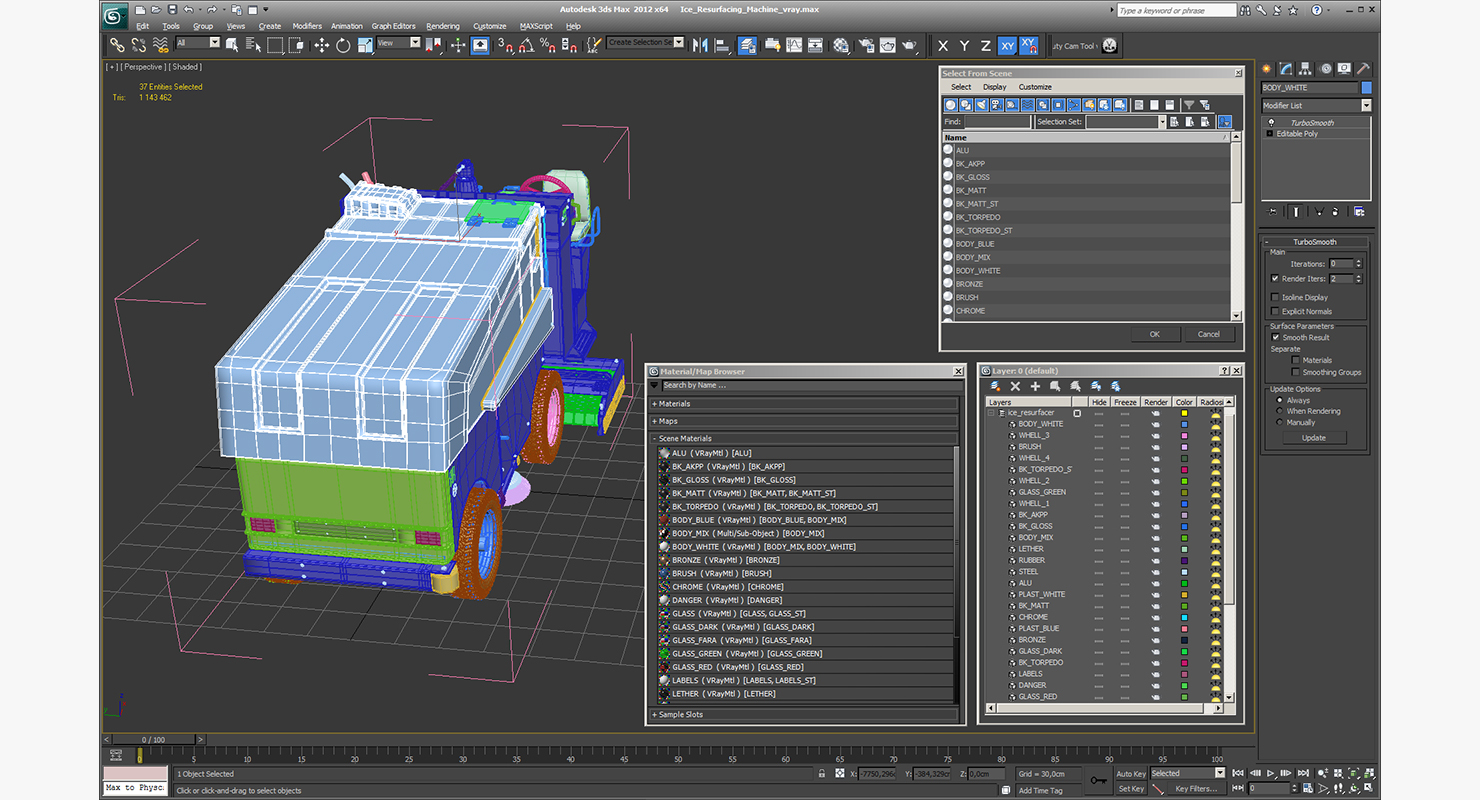The width and height of the screenshot is (1480, 800).
Task: Toggle Angle Snap in main toolbar
Action: 526,45
